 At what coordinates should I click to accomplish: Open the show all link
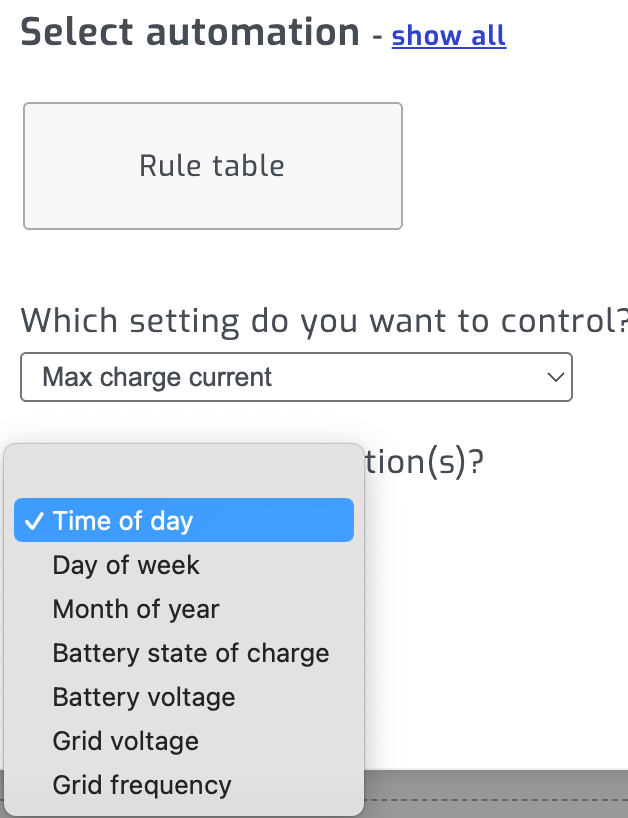pyautogui.click(x=448, y=36)
